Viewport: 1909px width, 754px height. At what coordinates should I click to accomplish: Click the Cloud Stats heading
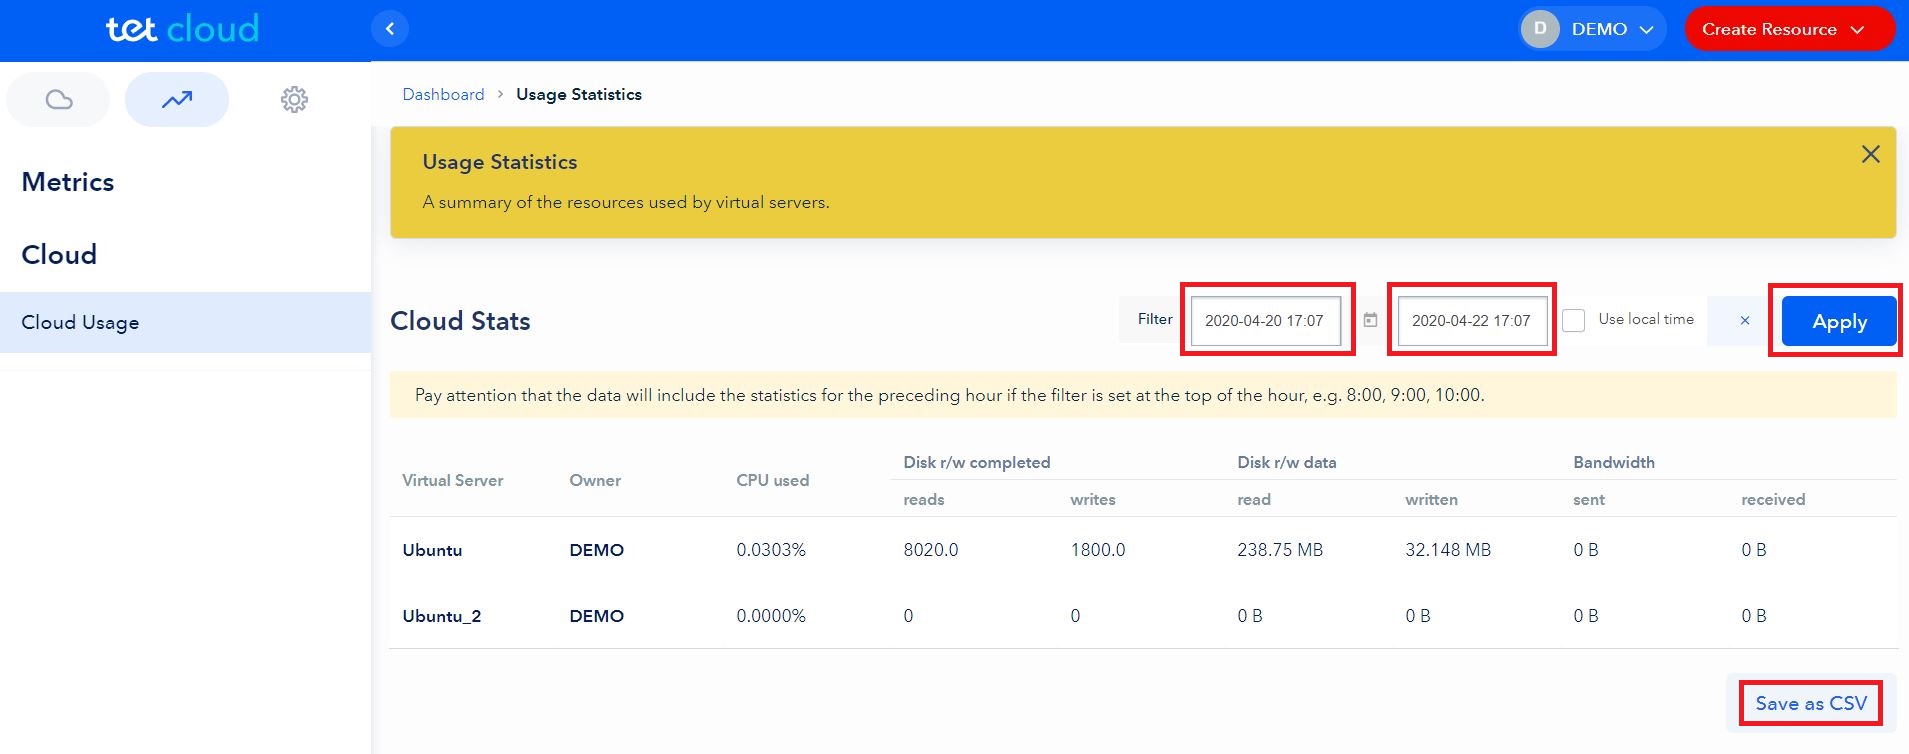[460, 321]
